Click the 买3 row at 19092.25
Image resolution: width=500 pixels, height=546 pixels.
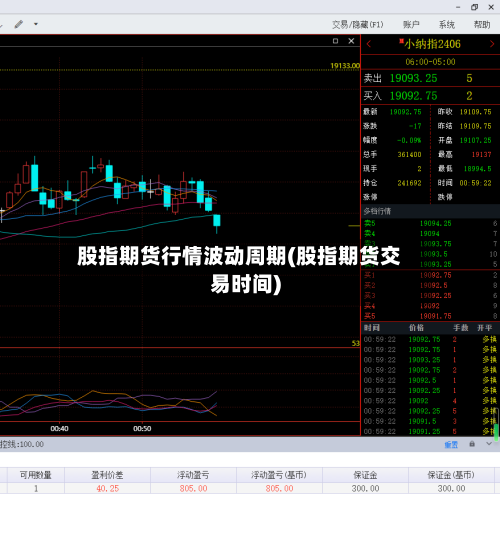click(x=430, y=296)
